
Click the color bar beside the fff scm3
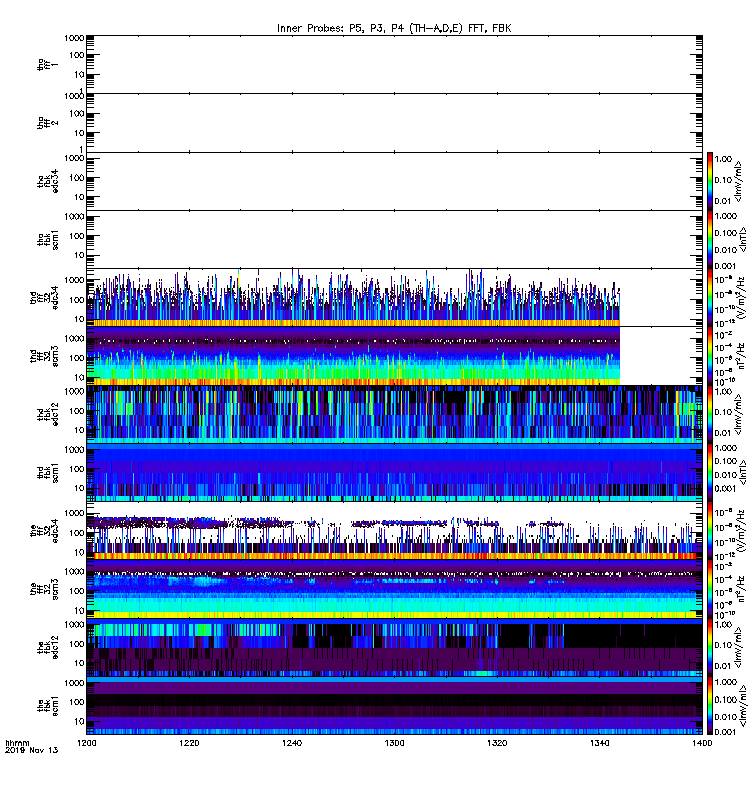[710, 589]
